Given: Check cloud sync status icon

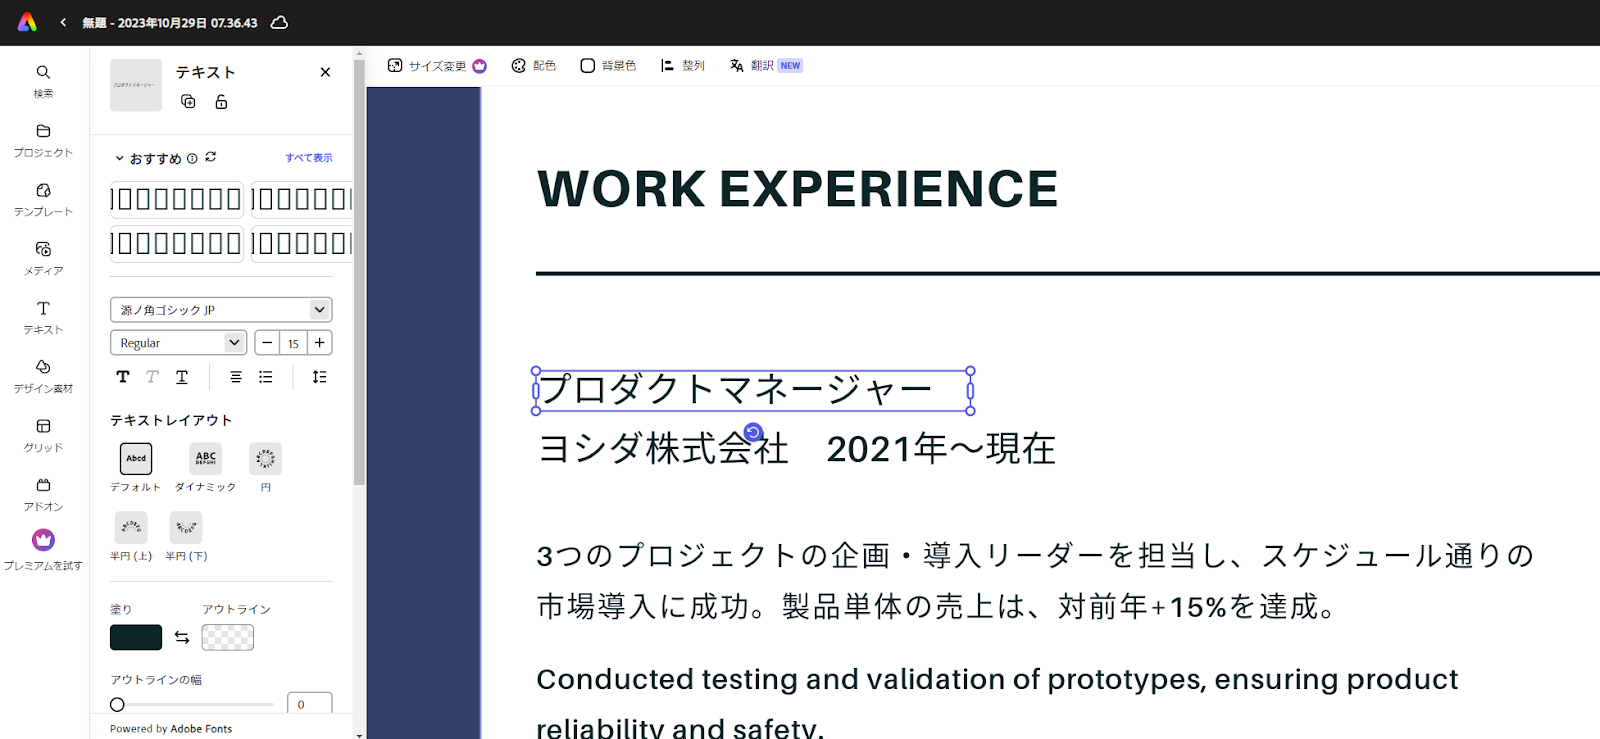Looking at the screenshot, I should pyautogui.click(x=280, y=22).
